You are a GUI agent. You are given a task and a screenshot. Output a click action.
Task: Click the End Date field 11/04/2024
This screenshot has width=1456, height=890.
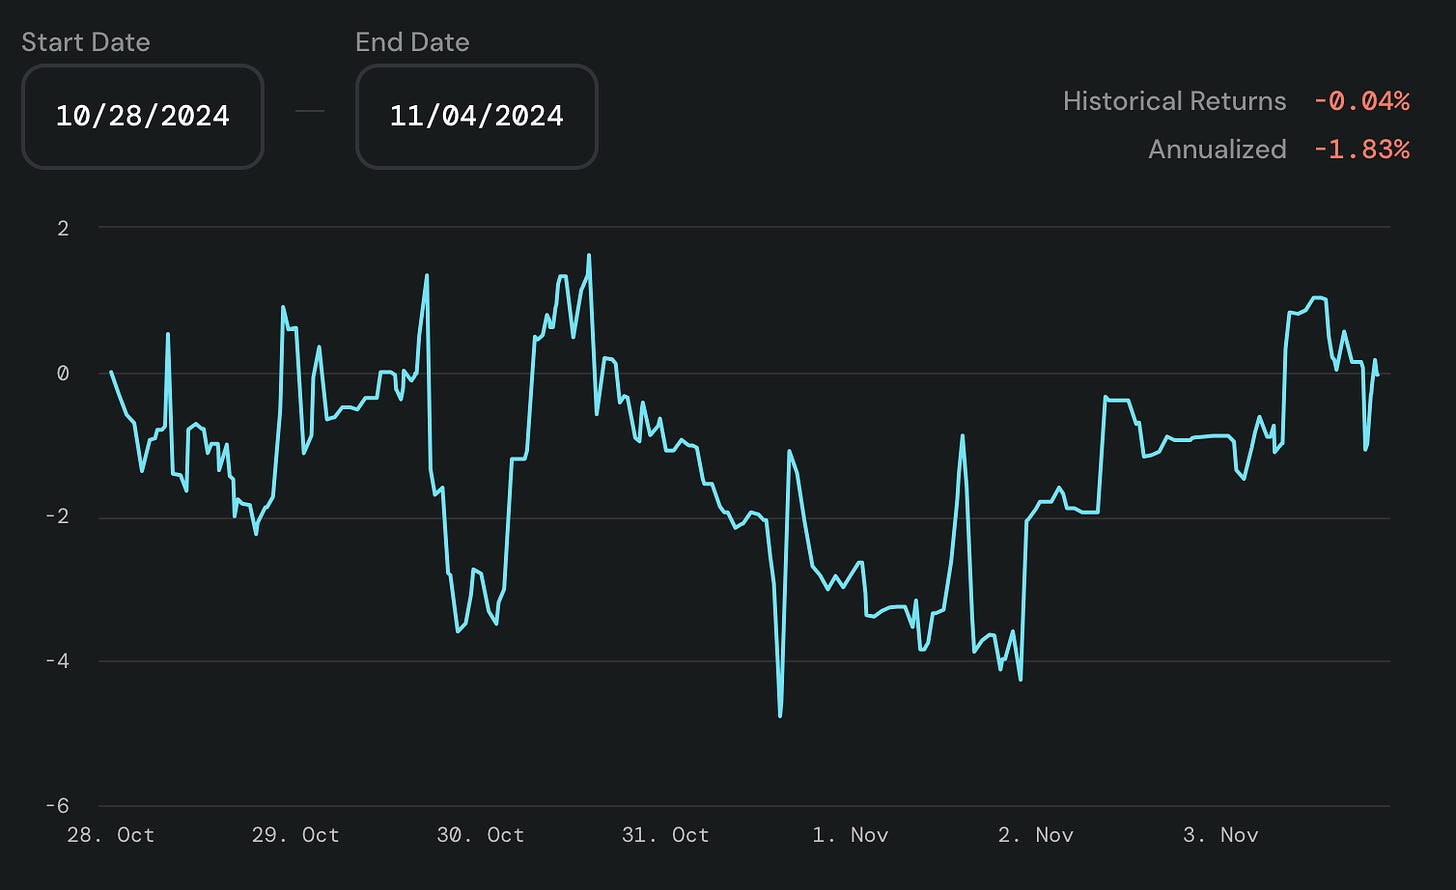(x=476, y=116)
